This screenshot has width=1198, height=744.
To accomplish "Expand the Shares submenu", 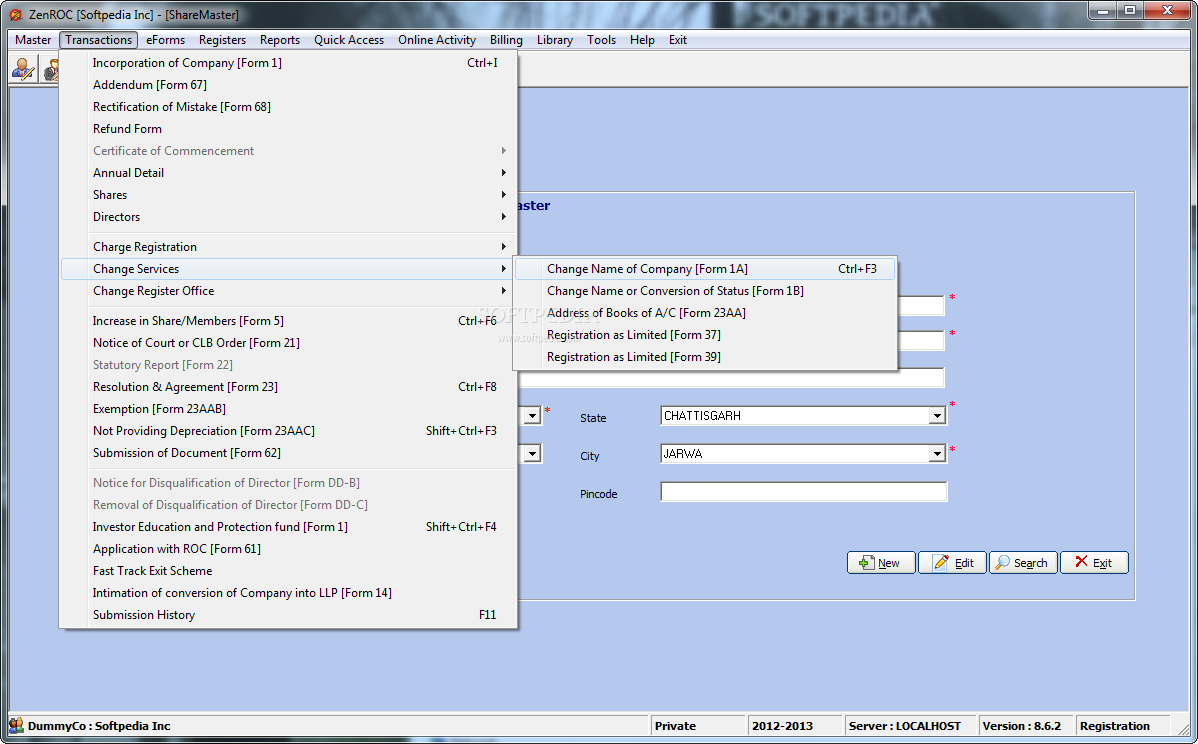I will tap(289, 195).
